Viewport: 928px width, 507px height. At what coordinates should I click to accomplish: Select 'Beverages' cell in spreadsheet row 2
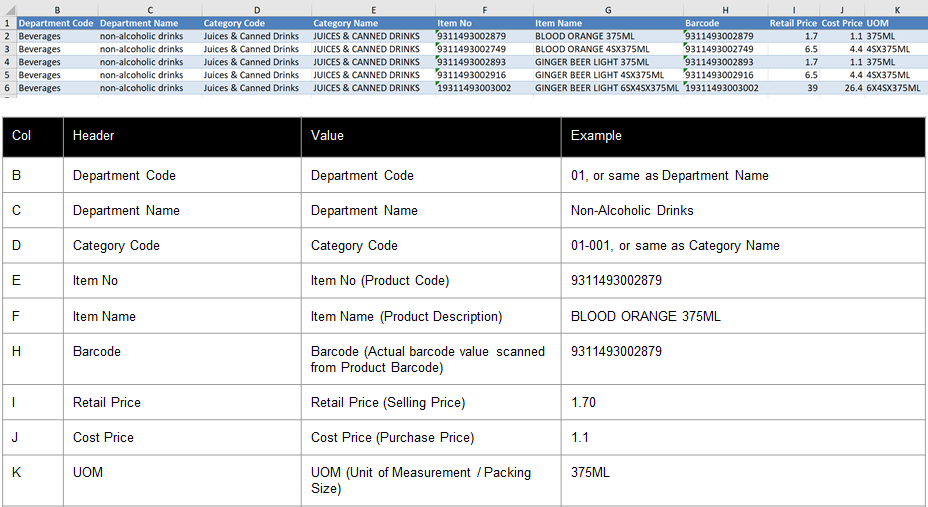[x=57, y=36]
